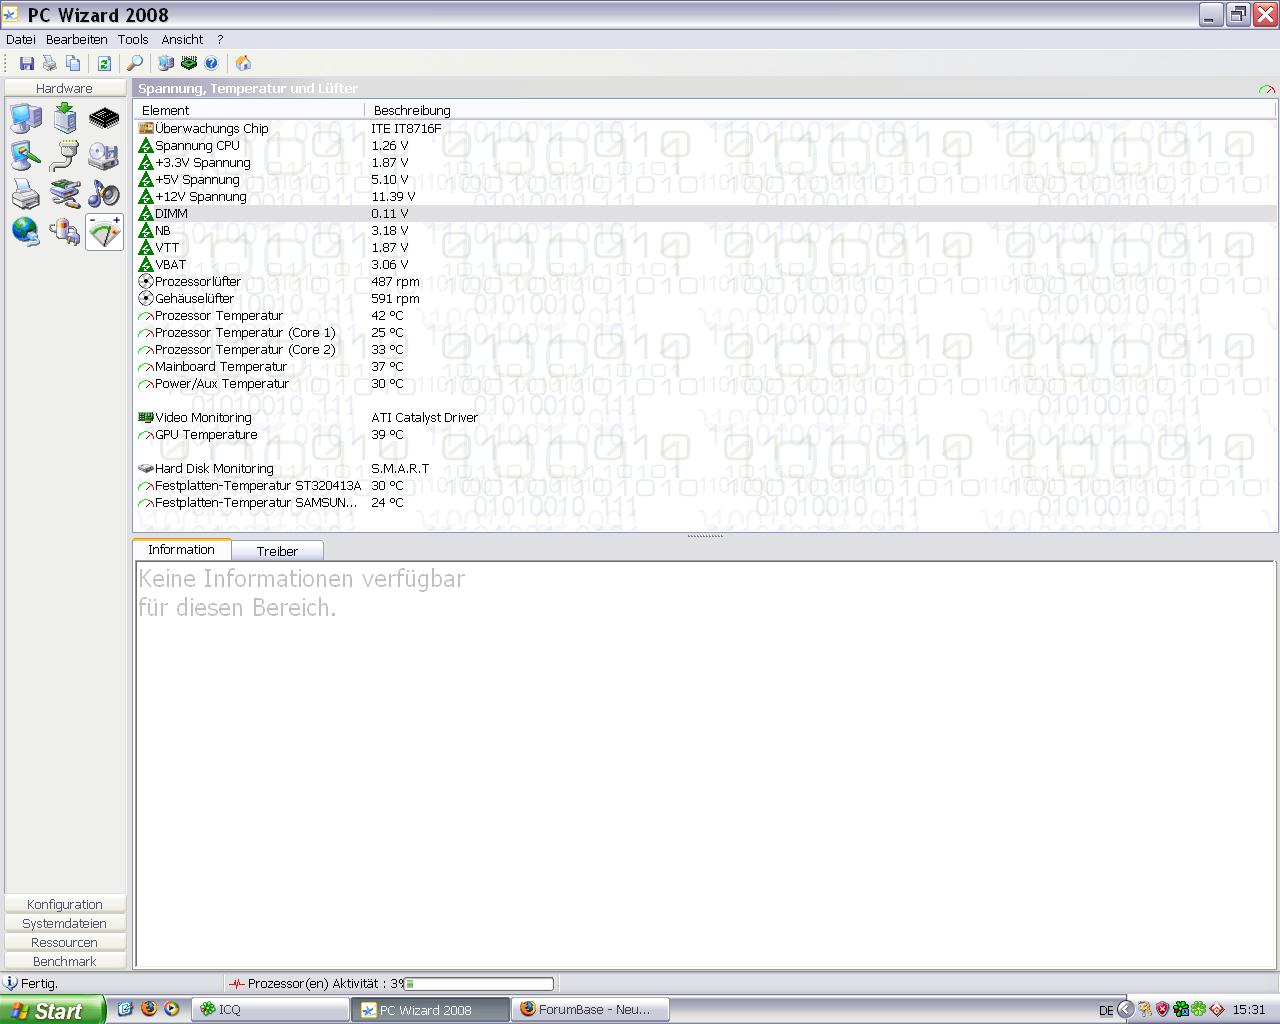The width and height of the screenshot is (1280, 1024).
Task: Open the Mainboard icon with green arrow
Action: click(65, 118)
